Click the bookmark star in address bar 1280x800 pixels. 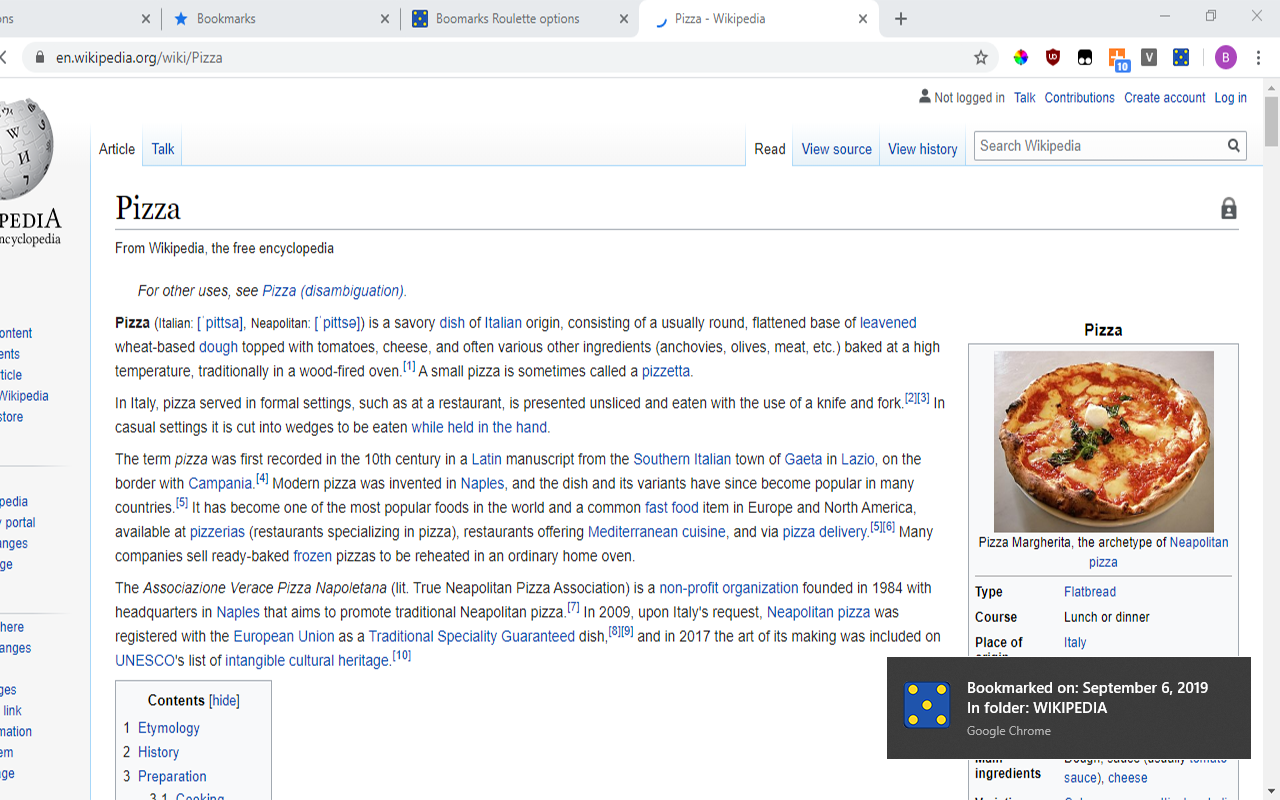[x=981, y=58]
